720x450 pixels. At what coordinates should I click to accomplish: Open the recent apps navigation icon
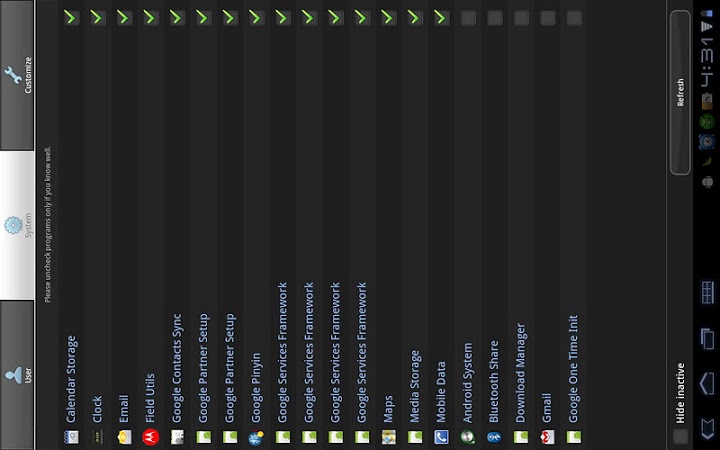click(707, 338)
